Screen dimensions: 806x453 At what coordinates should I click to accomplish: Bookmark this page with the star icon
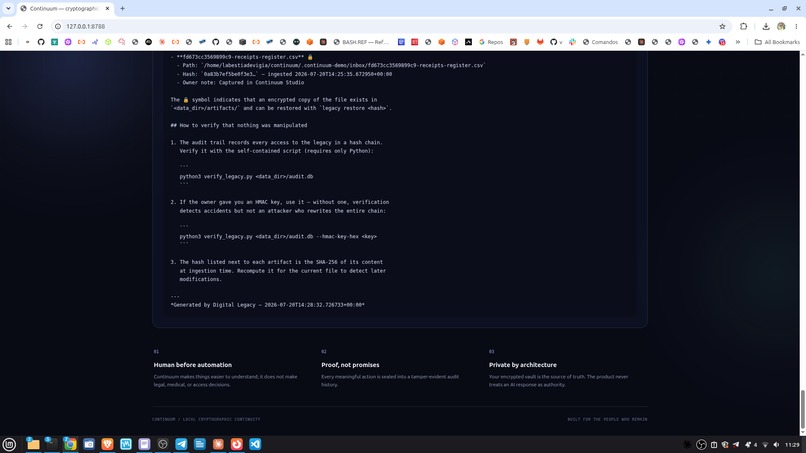[x=722, y=26]
